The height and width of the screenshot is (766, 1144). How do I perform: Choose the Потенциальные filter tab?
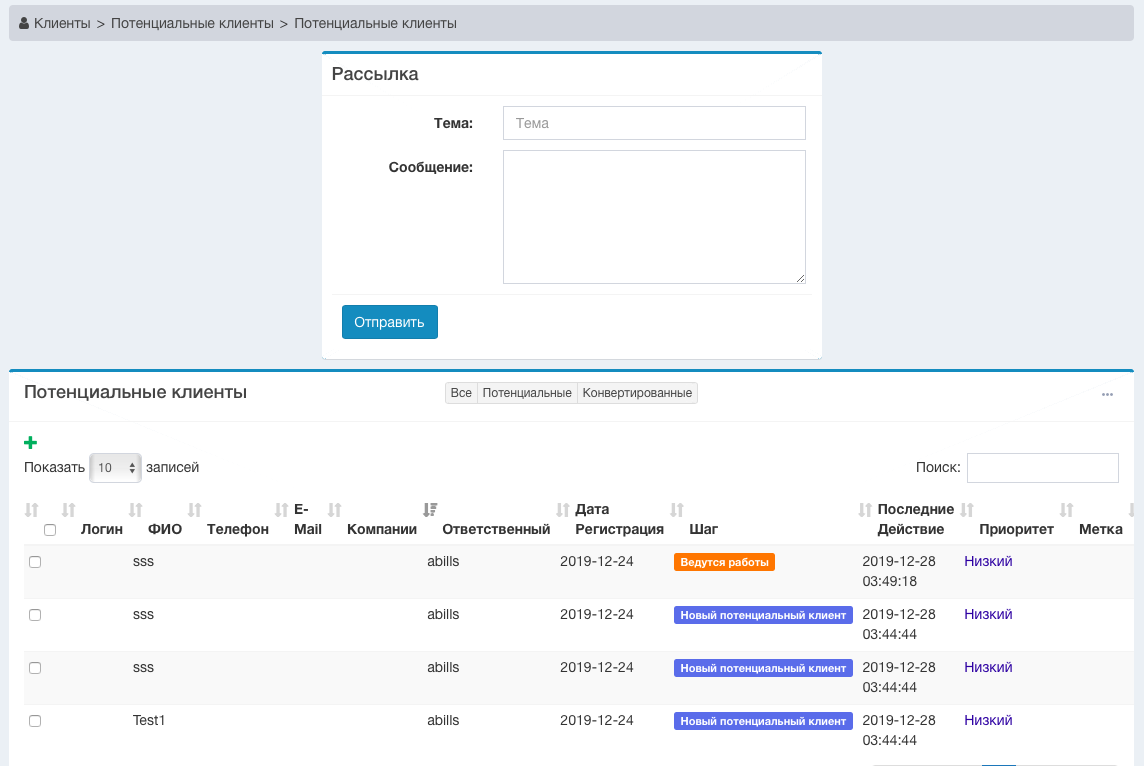click(527, 393)
